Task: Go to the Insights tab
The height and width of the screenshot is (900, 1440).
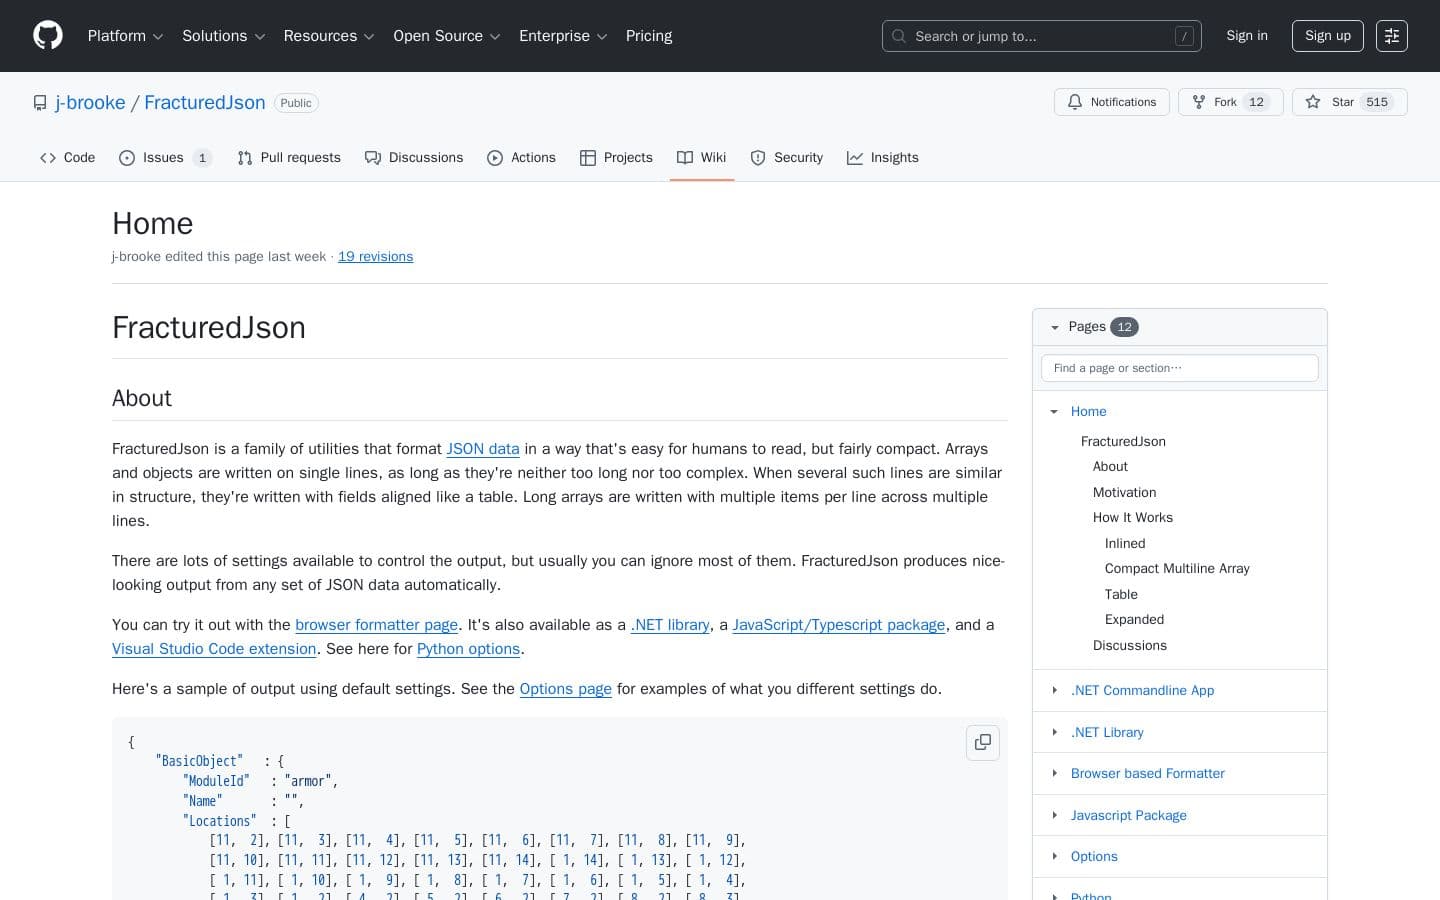Action: pos(883,158)
